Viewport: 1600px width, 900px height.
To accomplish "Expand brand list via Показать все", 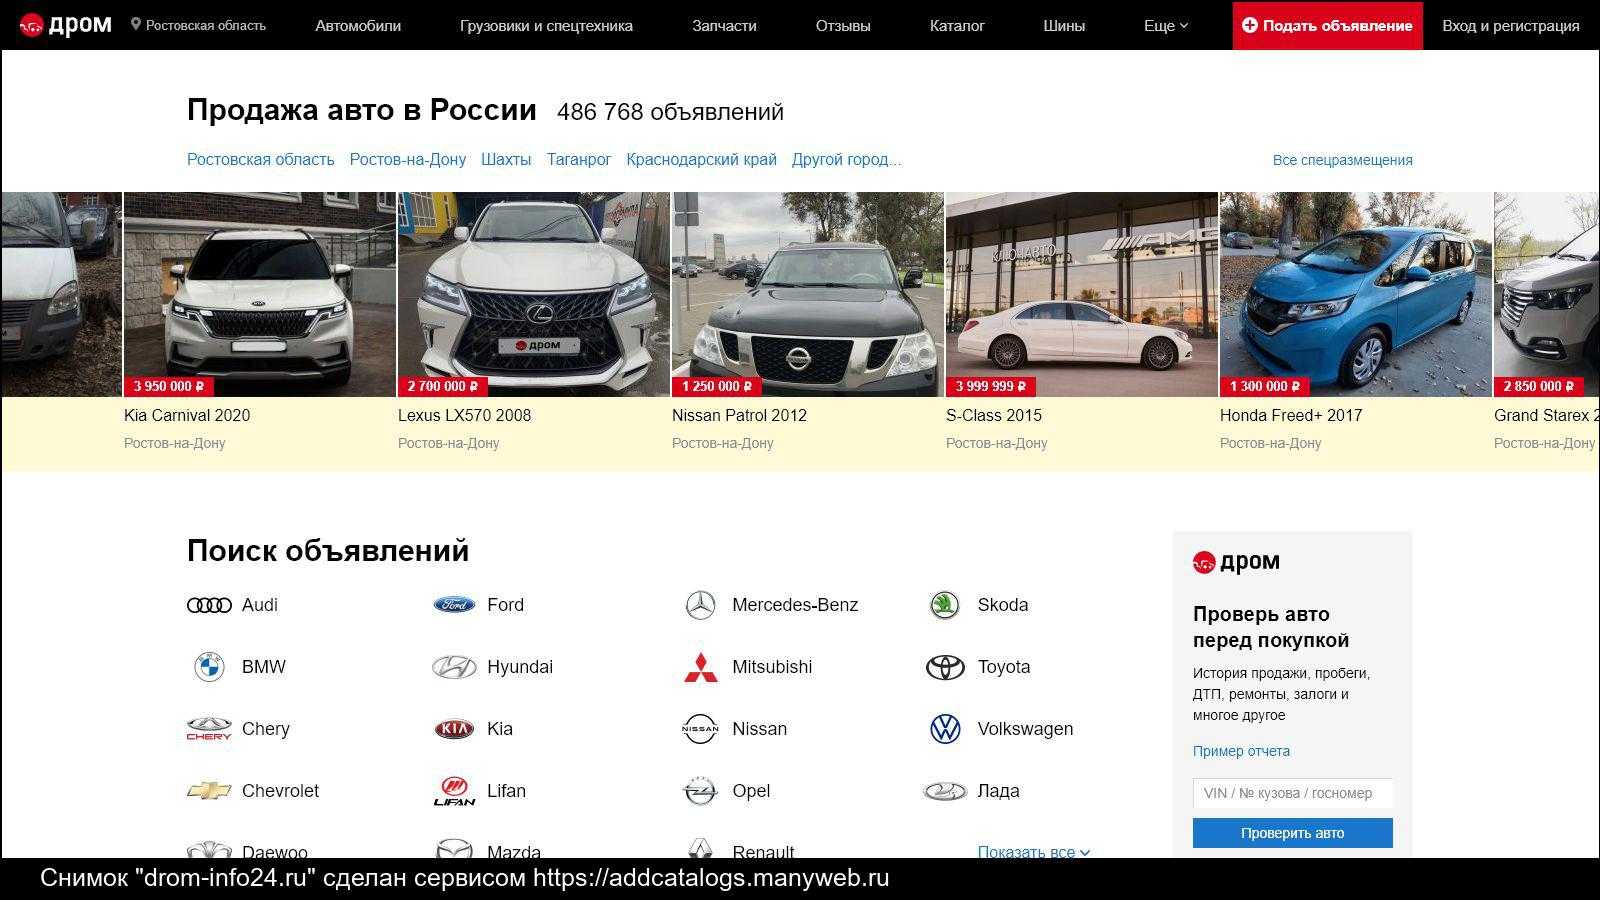I will (1034, 852).
